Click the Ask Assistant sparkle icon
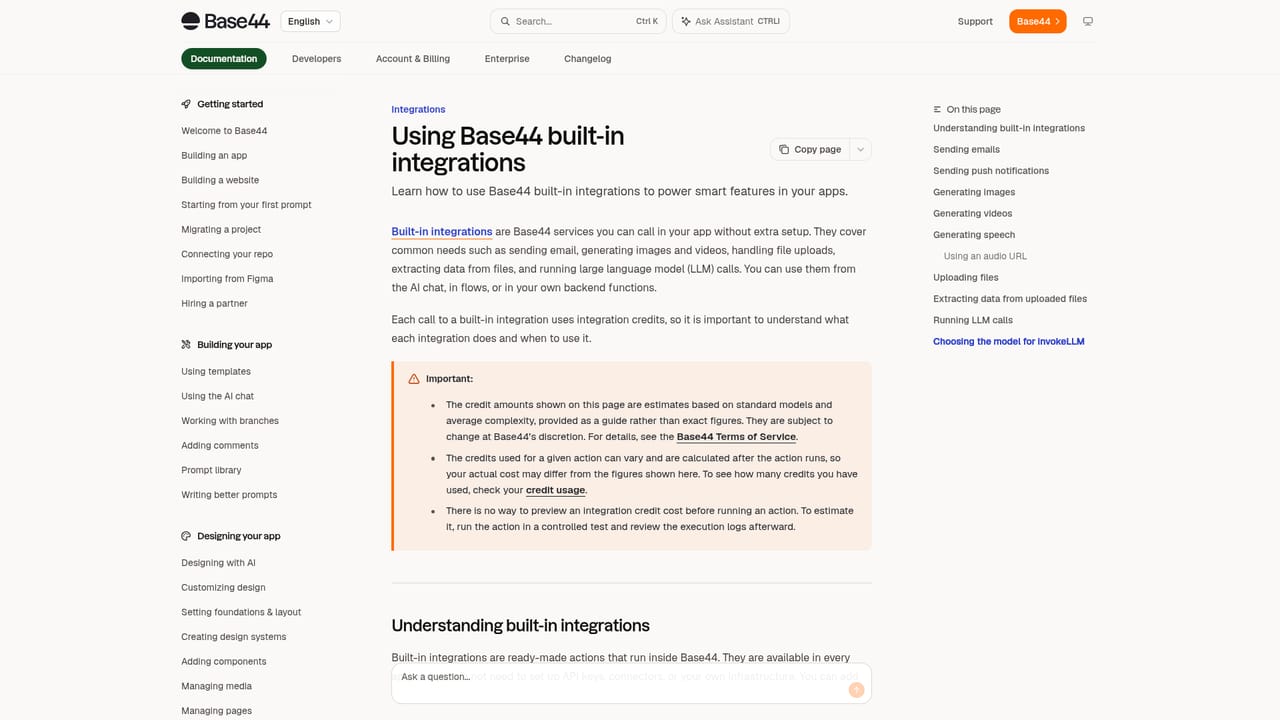The image size is (1280, 720). [686, 21]
